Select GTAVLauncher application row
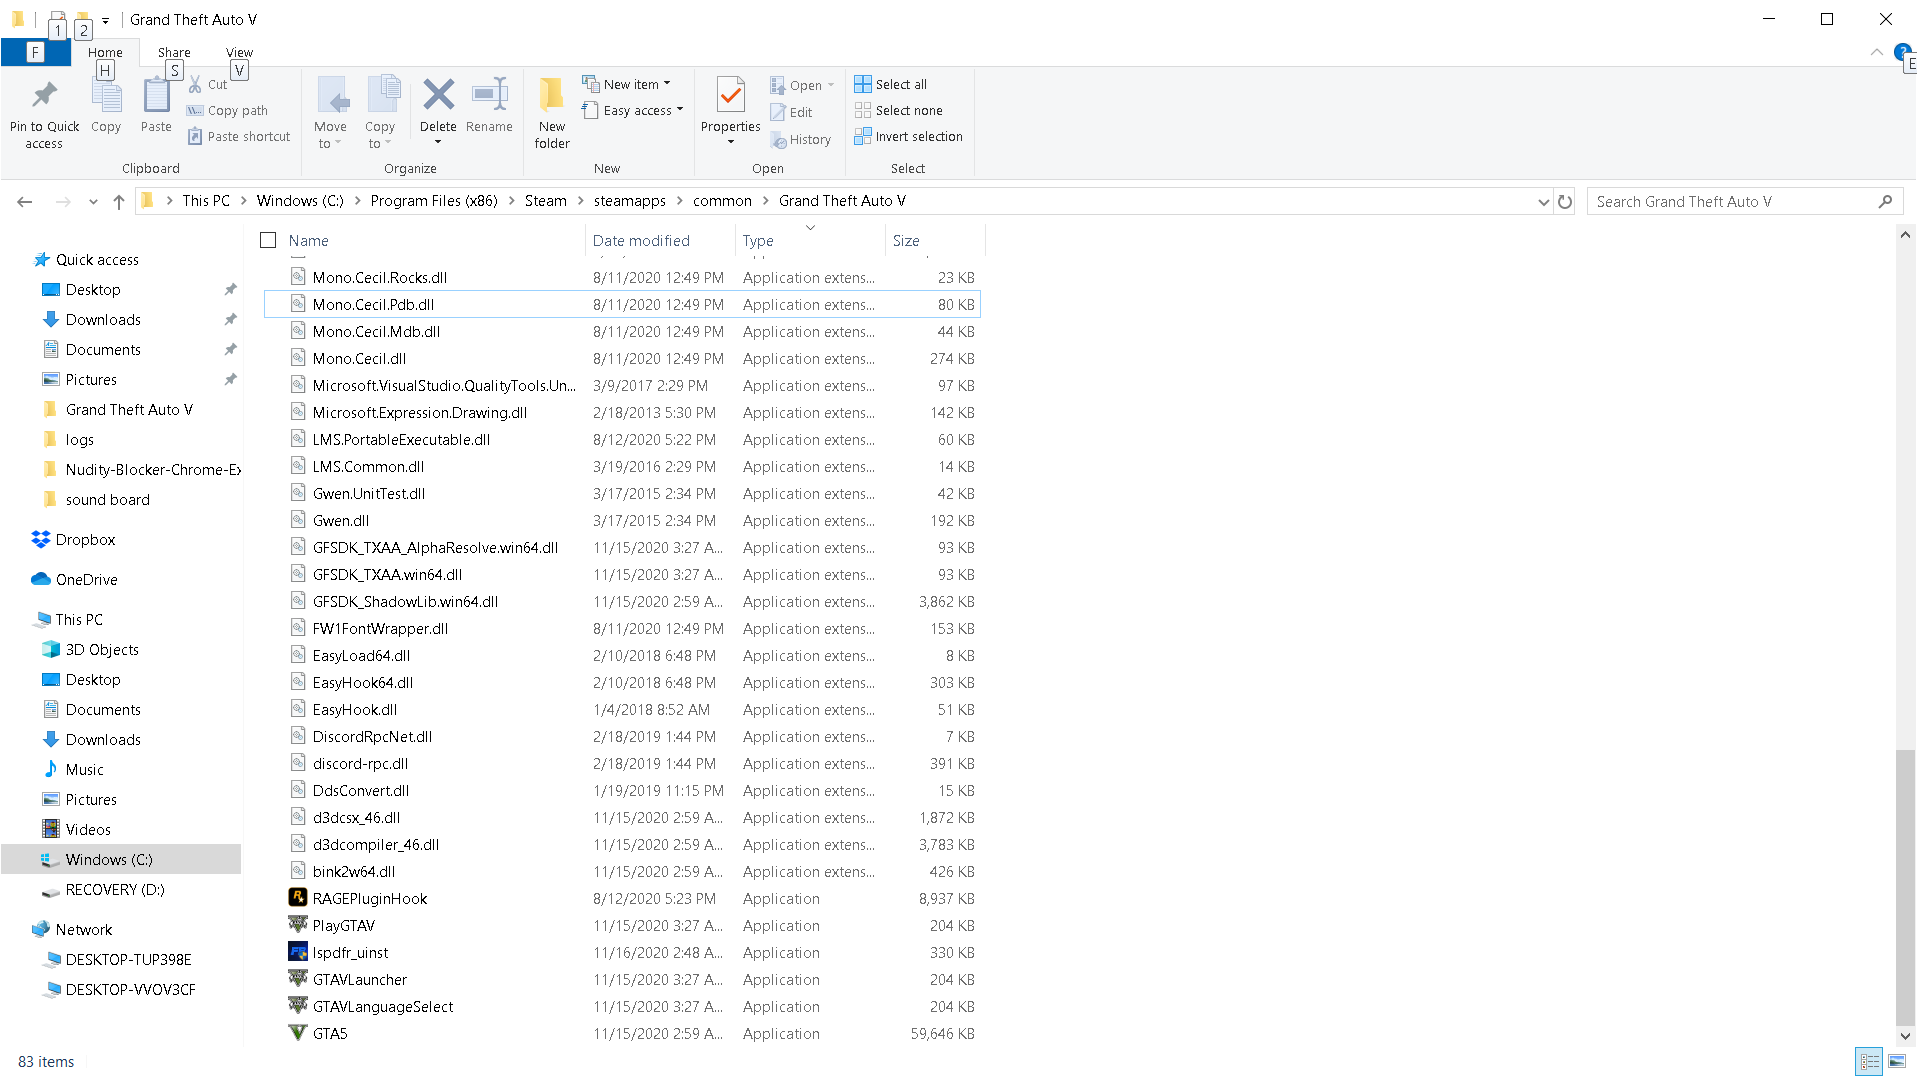Screen dimensions: 1917x1077 (622, 979)
